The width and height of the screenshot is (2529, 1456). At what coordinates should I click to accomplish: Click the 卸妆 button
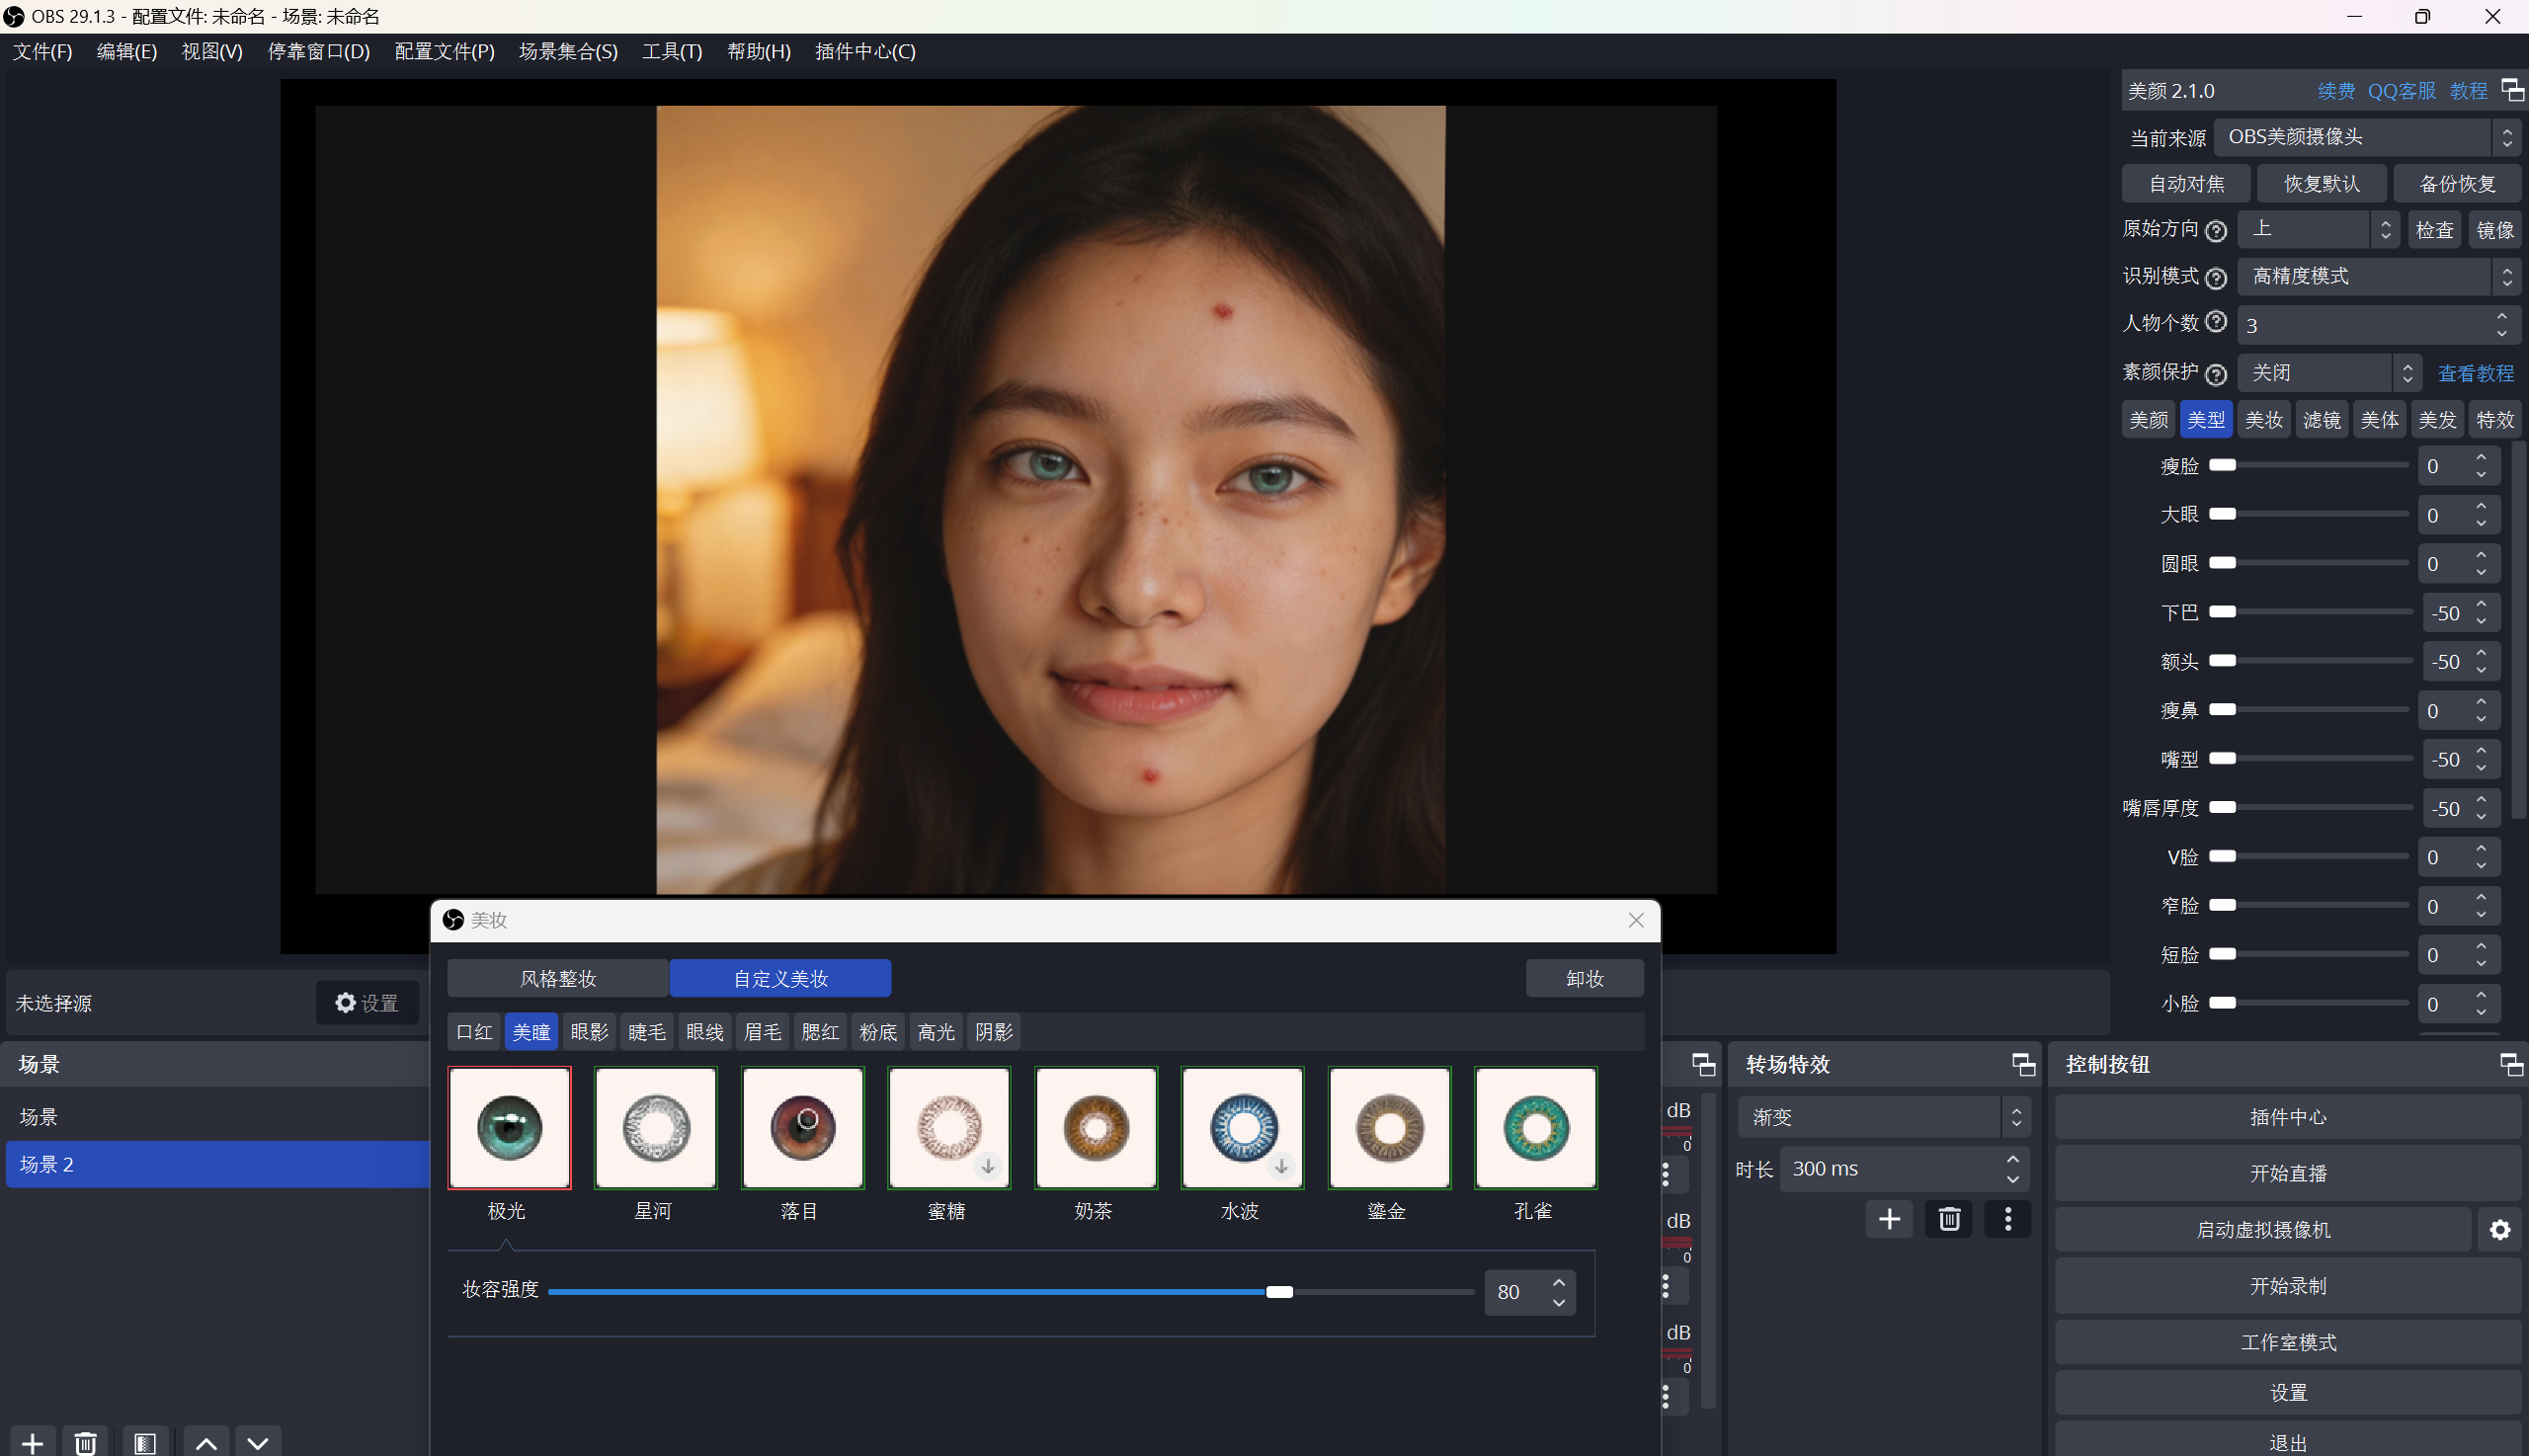pos(1584,978)
